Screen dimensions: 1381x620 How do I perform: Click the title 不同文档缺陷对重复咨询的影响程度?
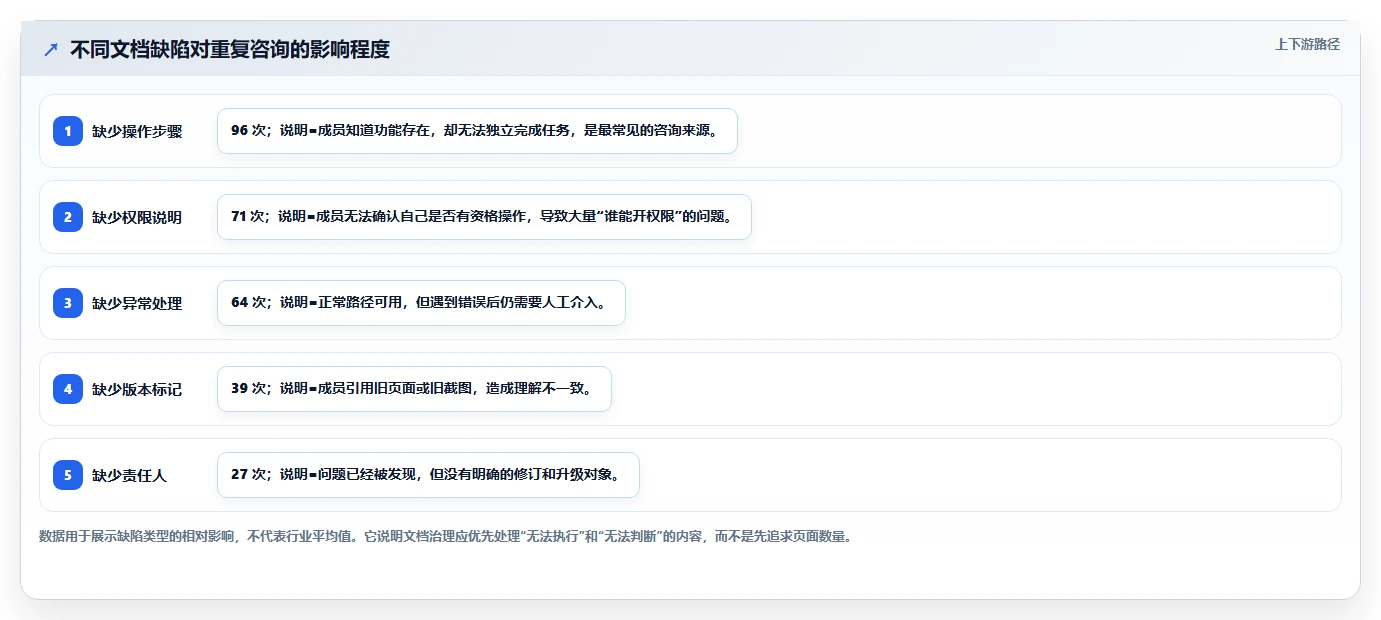coord(230,49)
